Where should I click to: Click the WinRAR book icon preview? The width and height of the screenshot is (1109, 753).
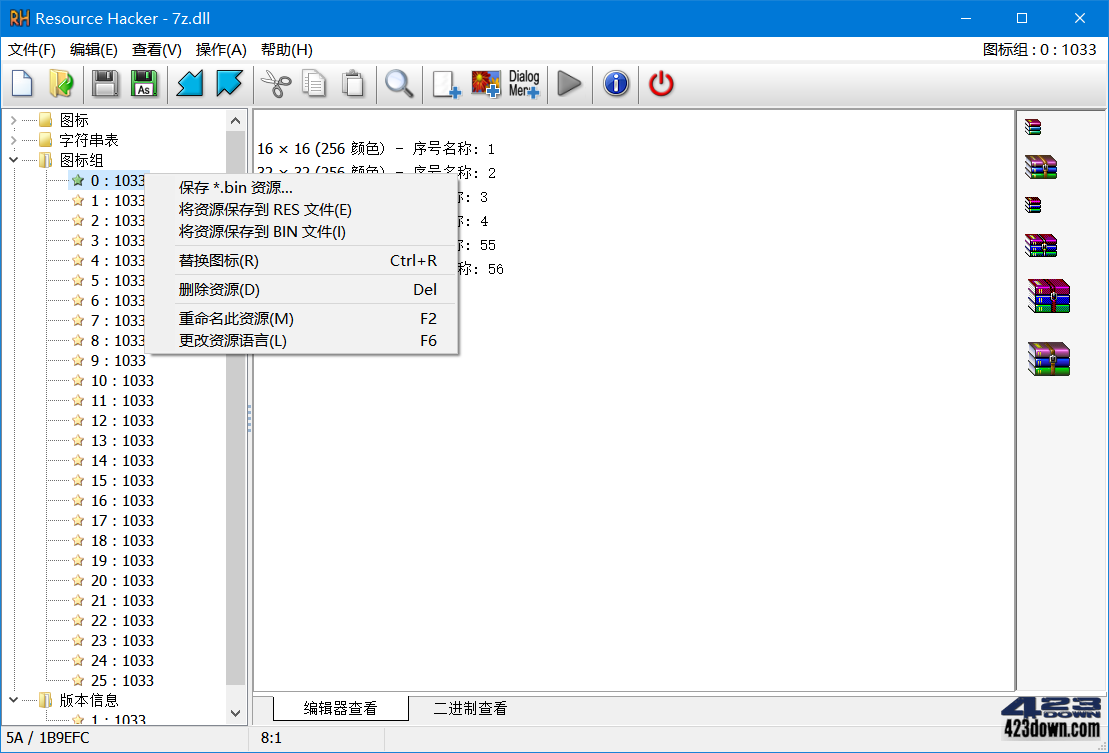click(x=1032, y=126)
